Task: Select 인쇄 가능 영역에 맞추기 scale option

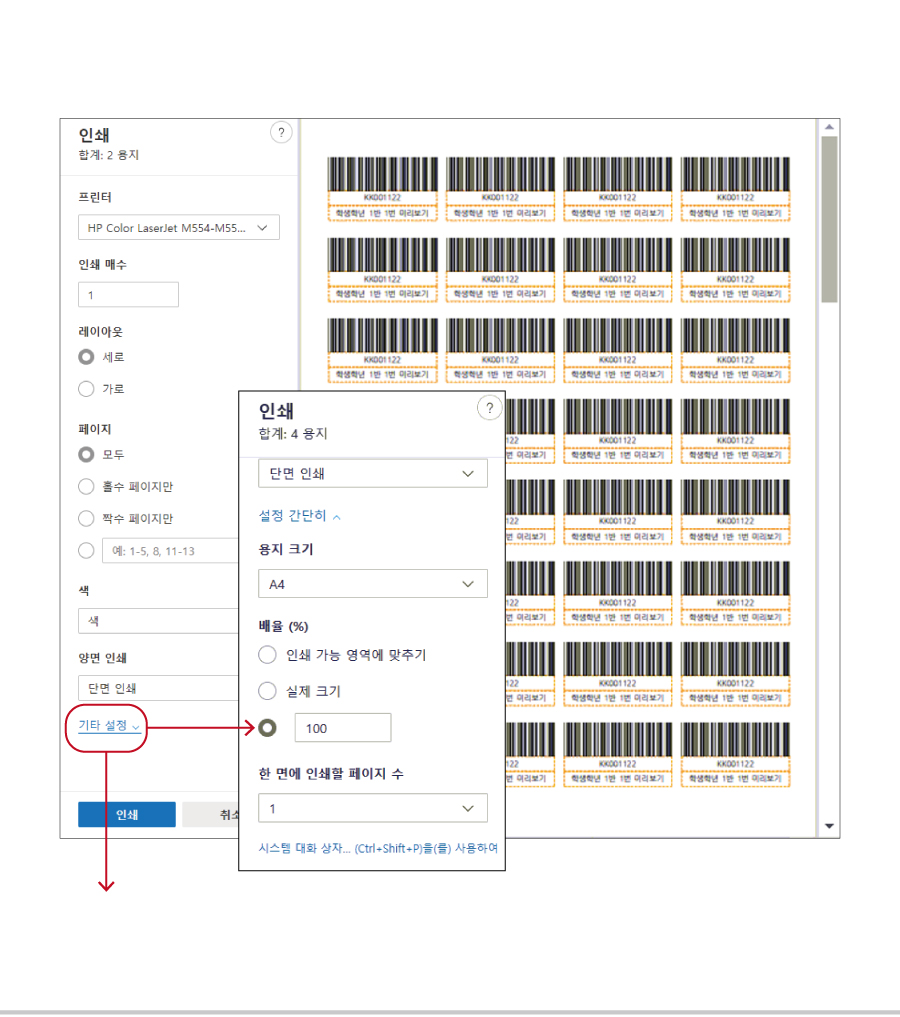Action: click(267, 654)
